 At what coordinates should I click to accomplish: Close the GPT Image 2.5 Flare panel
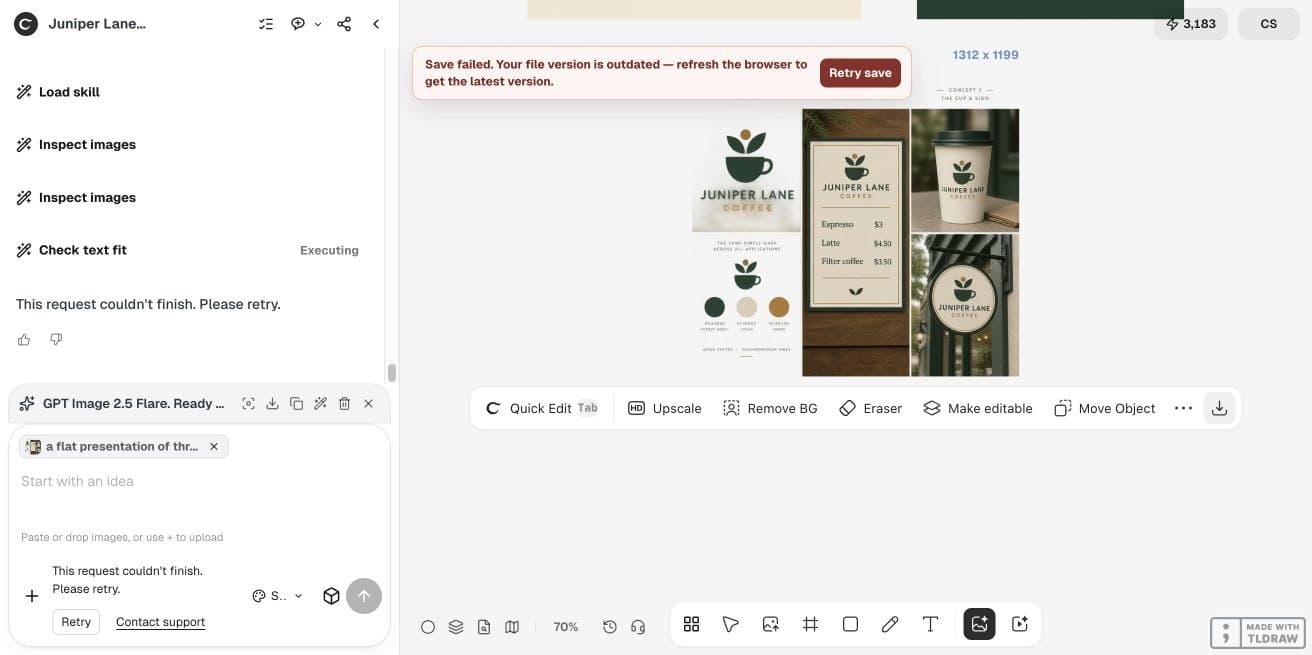pos(368,404)
